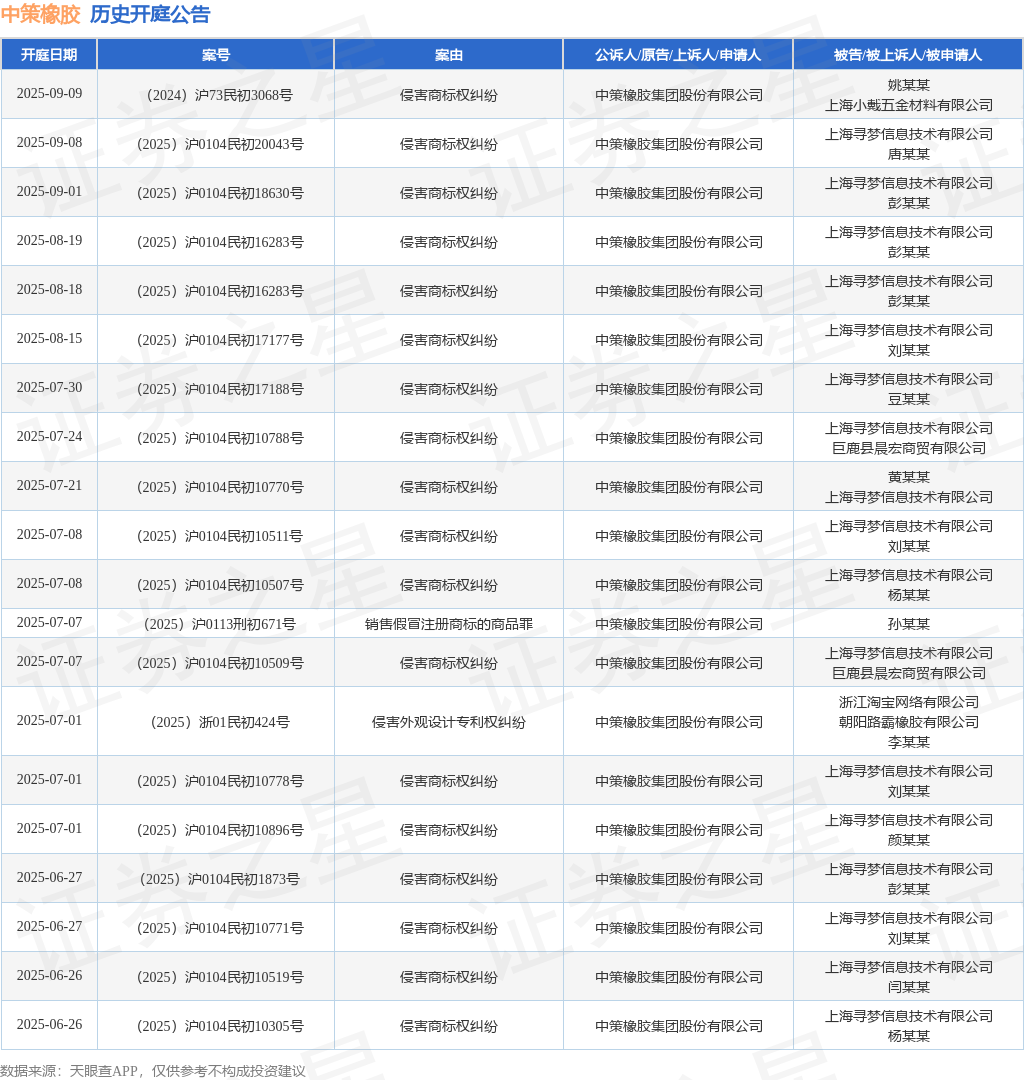Click case number (2025)沪0104民初10770号
The width and height of the screenshot is (1024, 1080).
coord(216,487)
